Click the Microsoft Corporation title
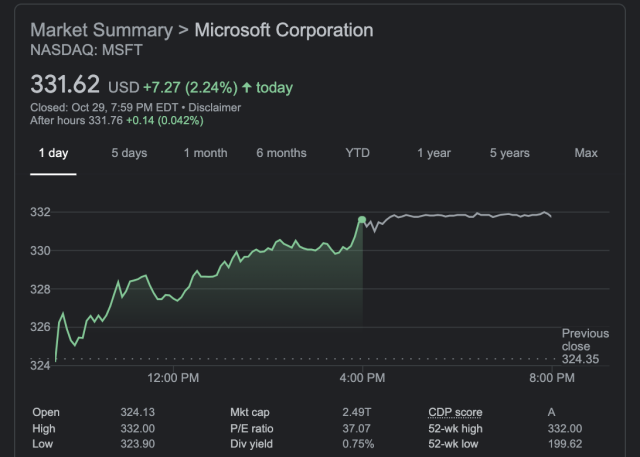 click(x=283, y=30)
